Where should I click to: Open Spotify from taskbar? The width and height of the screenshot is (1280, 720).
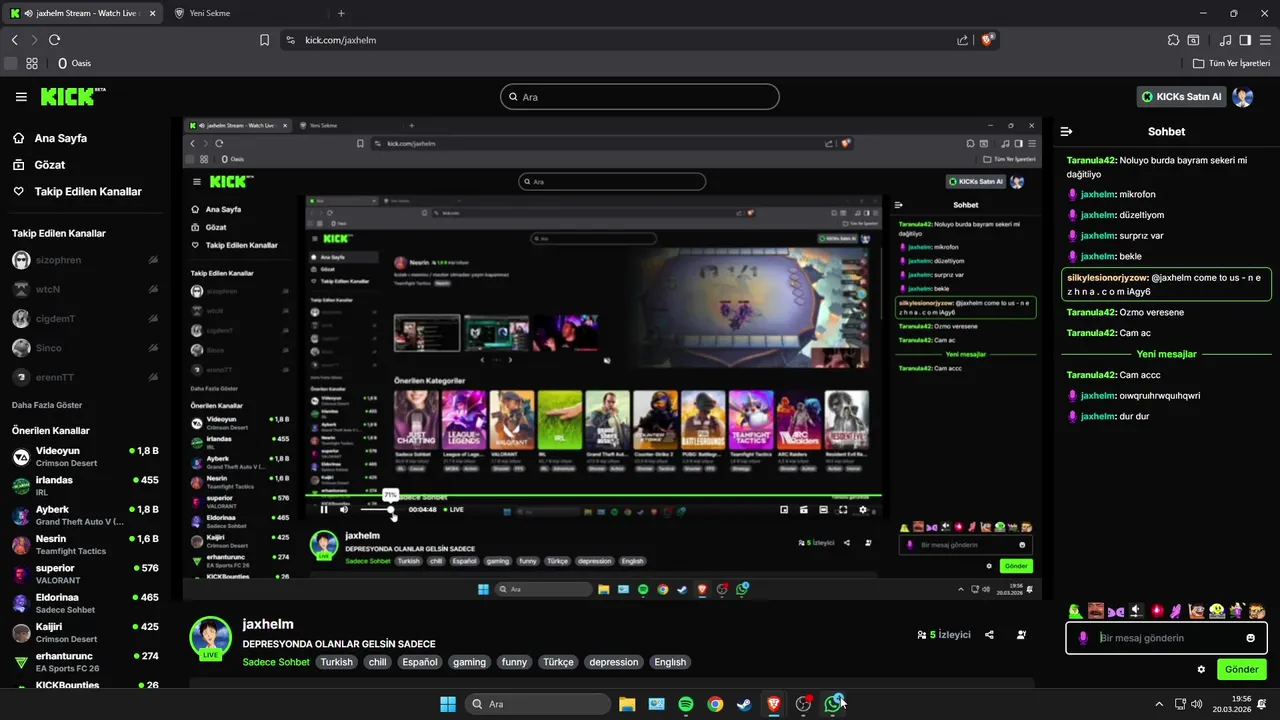tap(686, 704)
